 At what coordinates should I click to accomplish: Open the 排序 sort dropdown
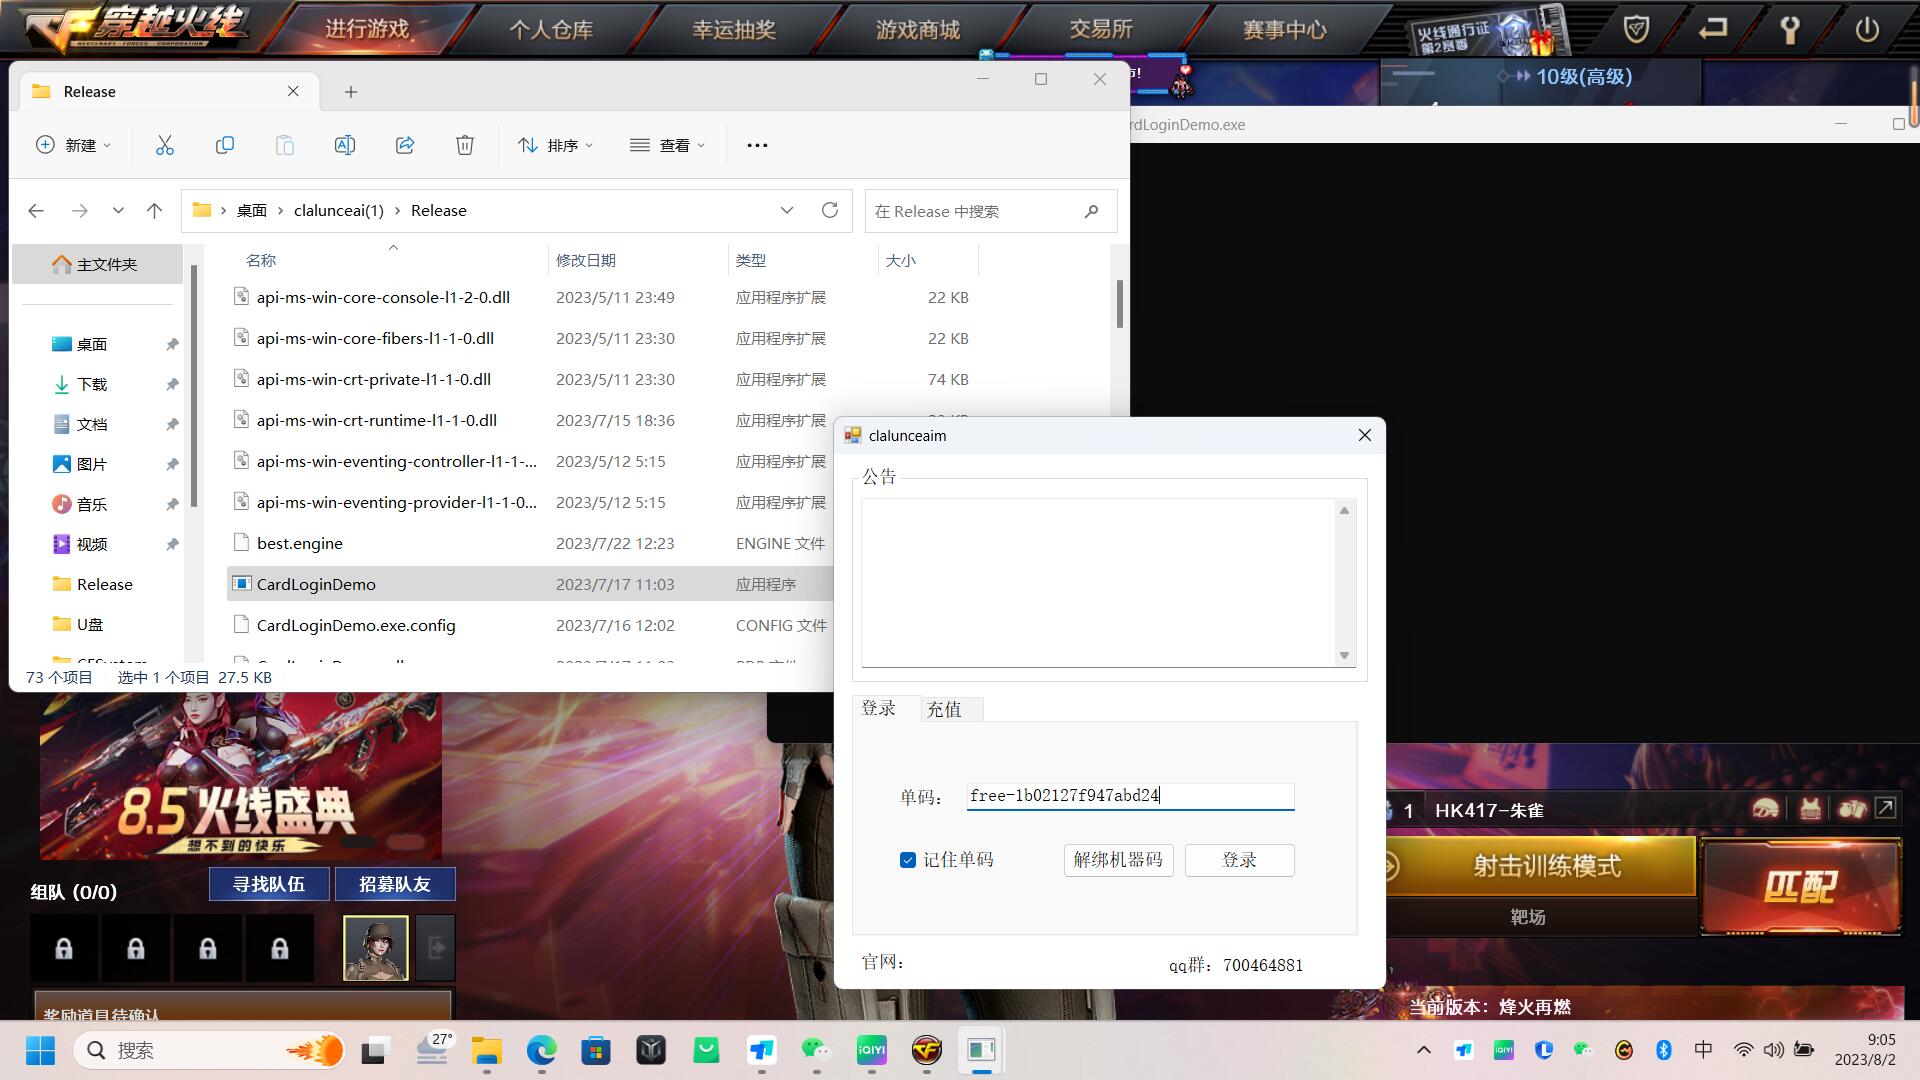pos(556,145)
